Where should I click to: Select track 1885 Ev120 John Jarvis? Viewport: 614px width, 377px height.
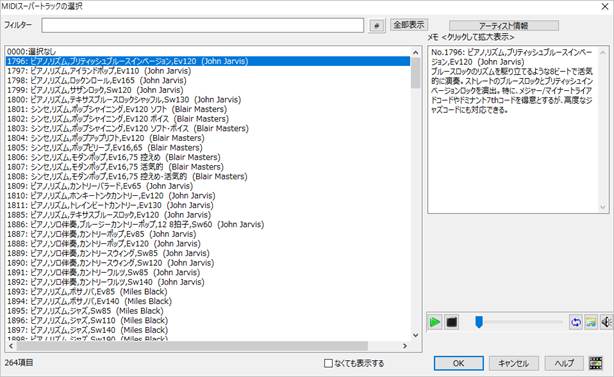coord(208,215)
